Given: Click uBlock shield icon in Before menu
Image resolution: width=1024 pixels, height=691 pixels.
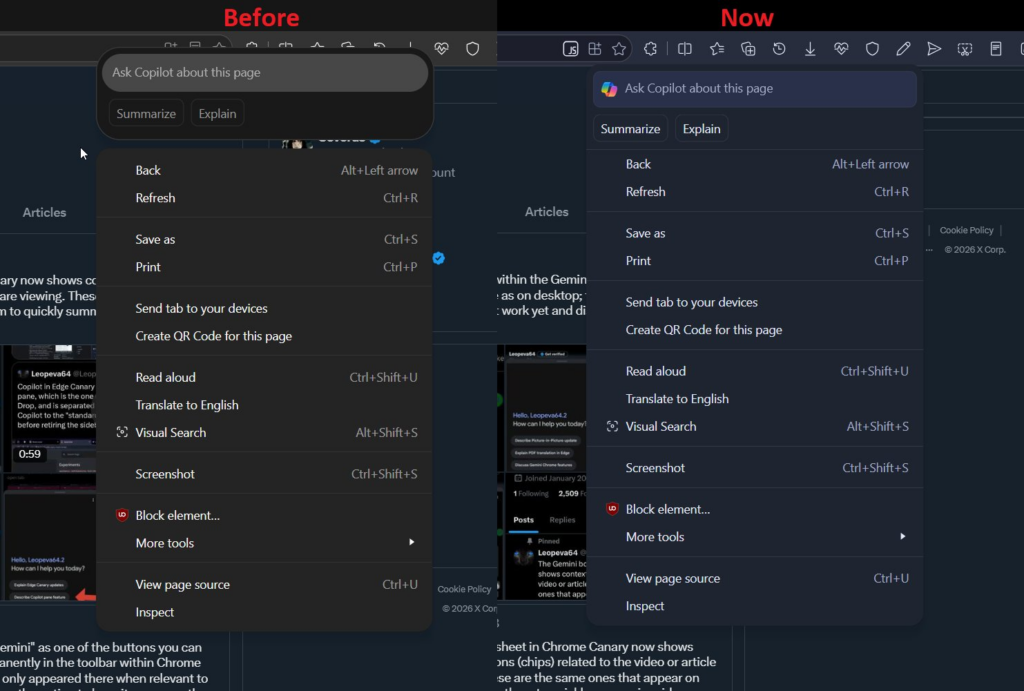Looking at the screenshot, I should [x=122, y=515].
